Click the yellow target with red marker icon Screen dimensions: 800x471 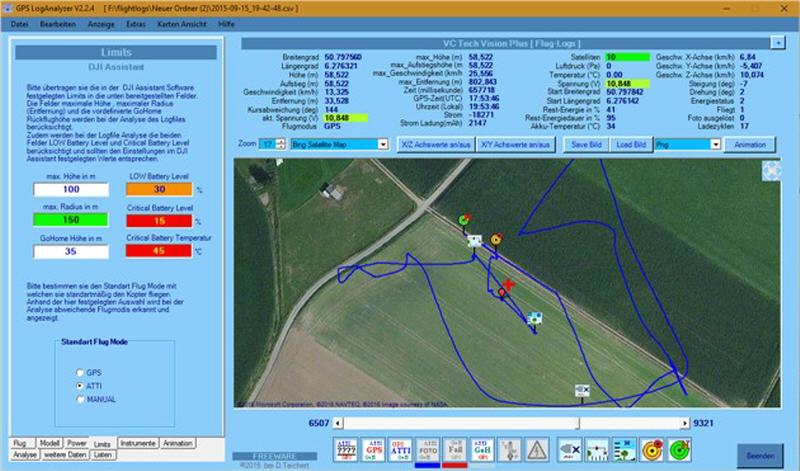coord(652,450)
